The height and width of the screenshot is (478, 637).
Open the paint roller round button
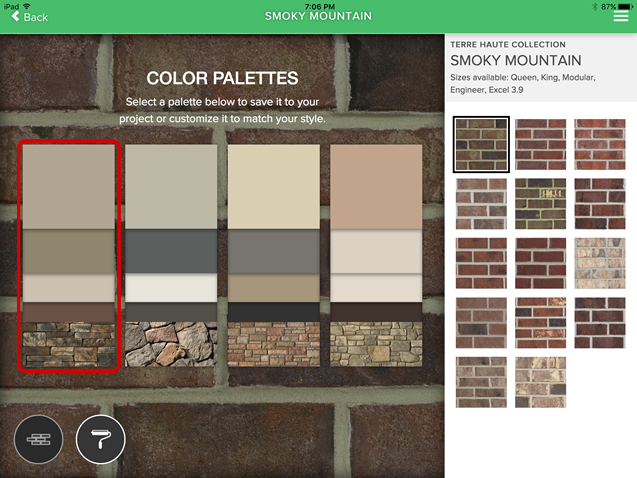pos(101,439)
